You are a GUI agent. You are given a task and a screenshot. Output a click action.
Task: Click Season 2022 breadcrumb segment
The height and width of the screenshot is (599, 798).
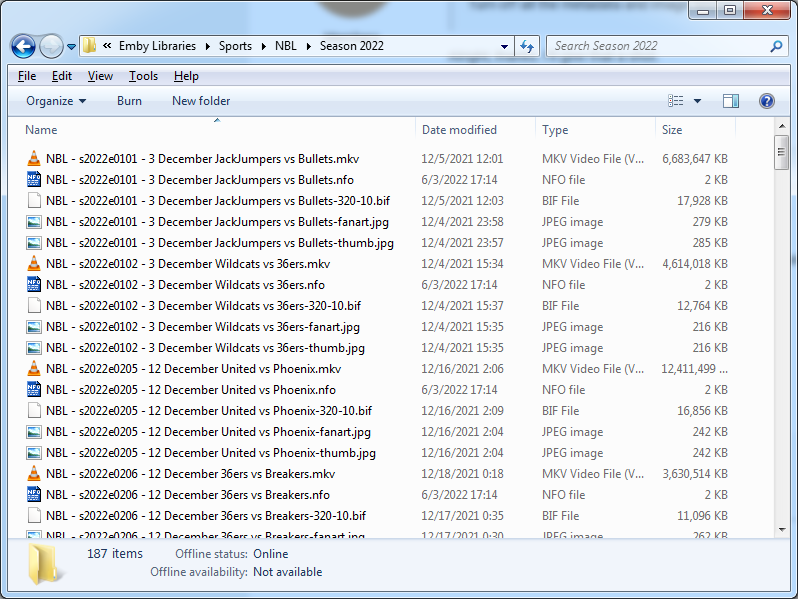pyautogui.click(x=352, y=46)
